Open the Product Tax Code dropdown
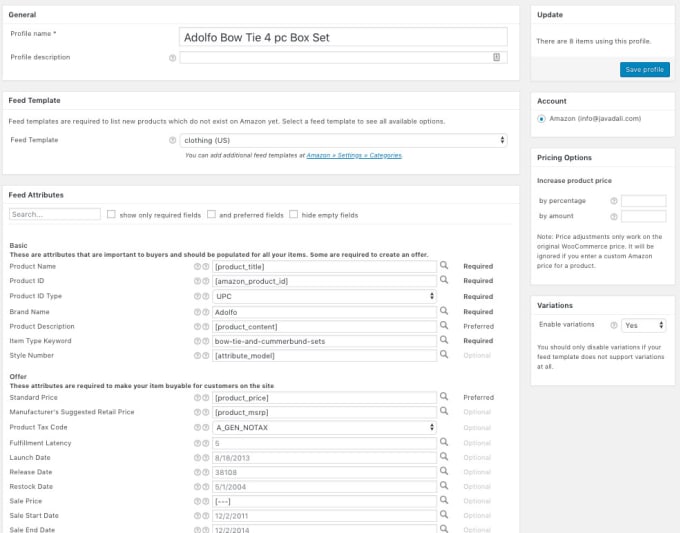Viewport: 680px width, 533px height. (324, 427)
